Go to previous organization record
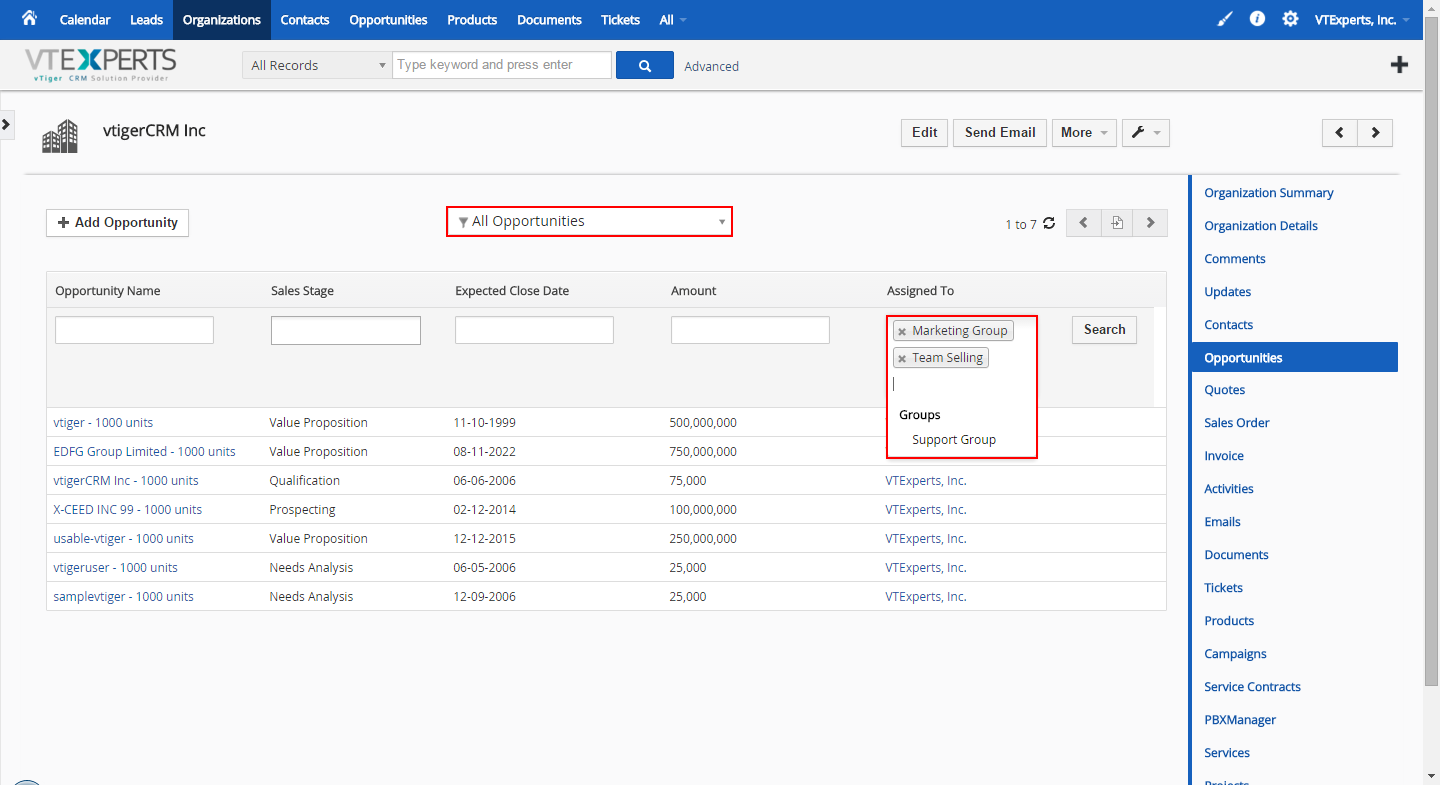 [1340, 133]
